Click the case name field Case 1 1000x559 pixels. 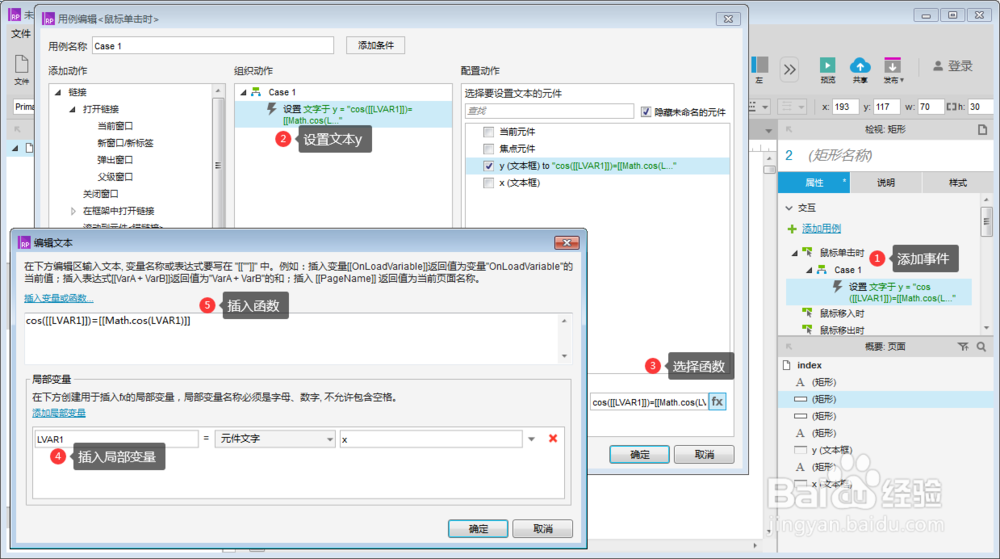click(212, 46)
